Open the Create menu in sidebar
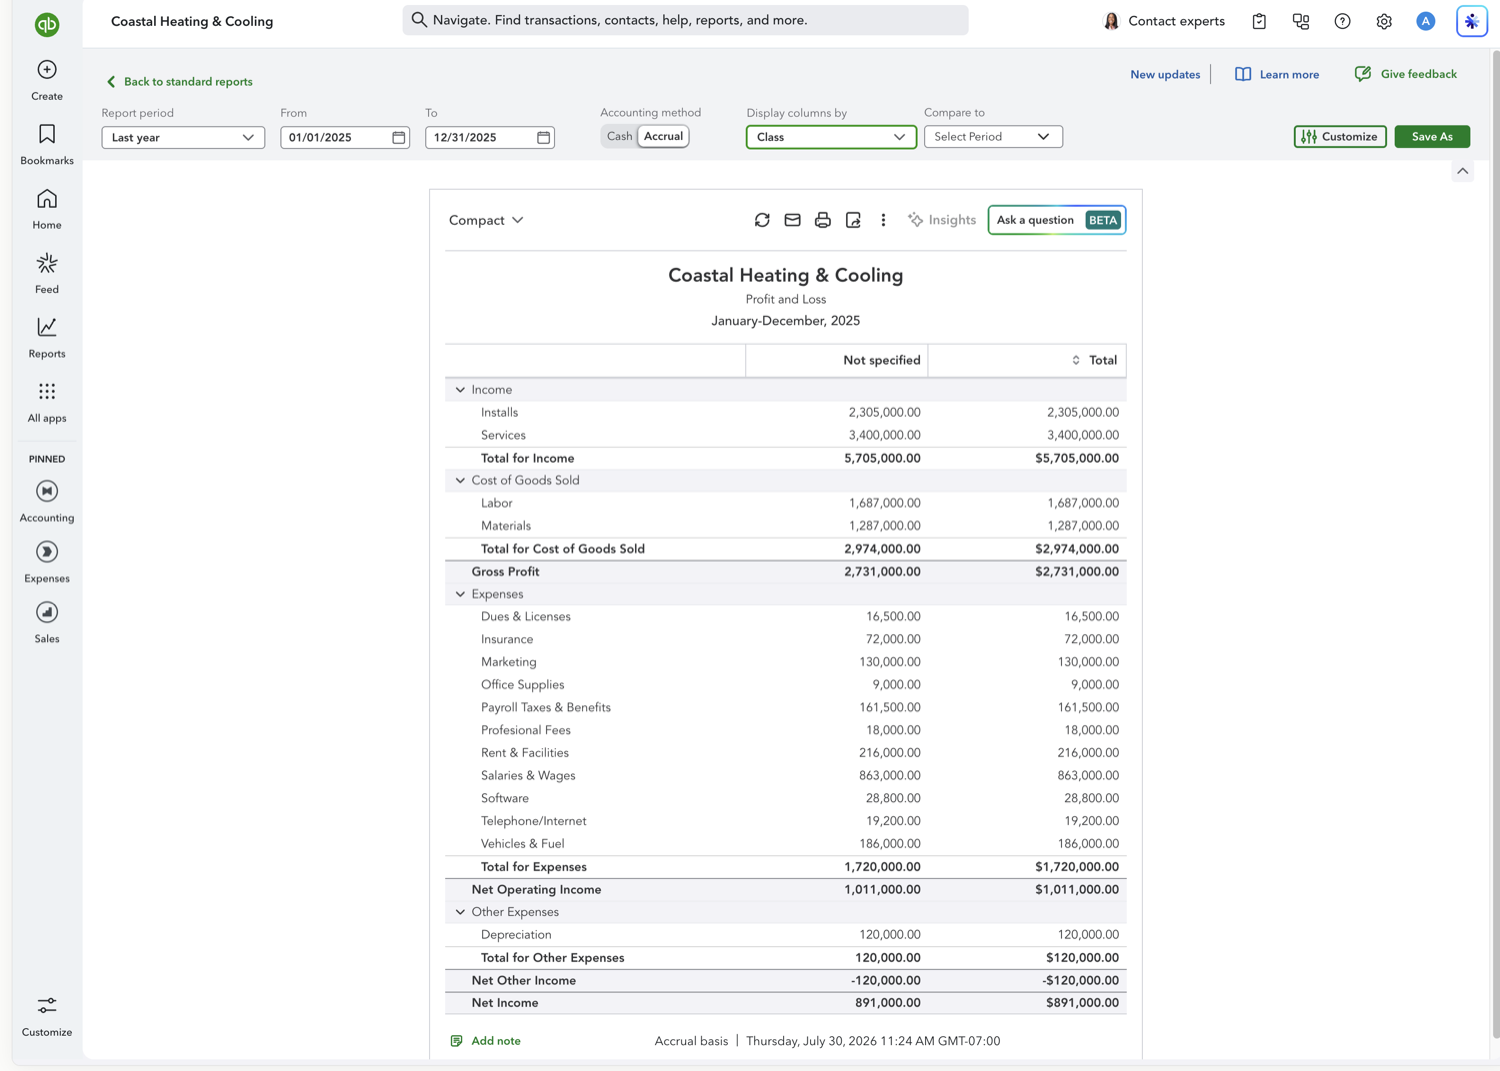1500x1071 pixels. 47,80
